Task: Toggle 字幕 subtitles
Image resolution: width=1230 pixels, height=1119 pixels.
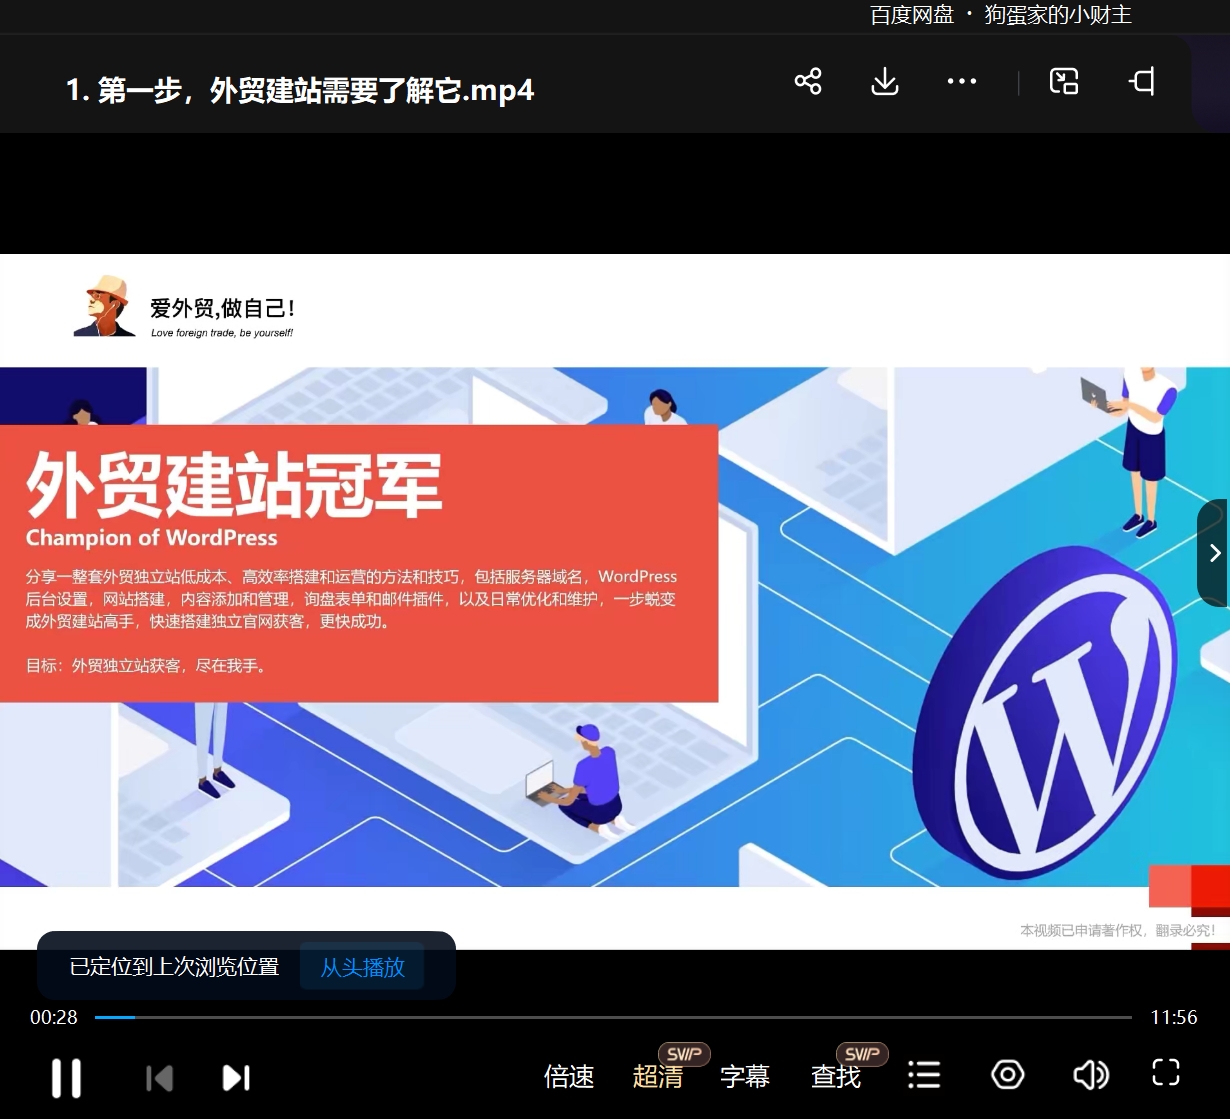Action: (745, 1077)
